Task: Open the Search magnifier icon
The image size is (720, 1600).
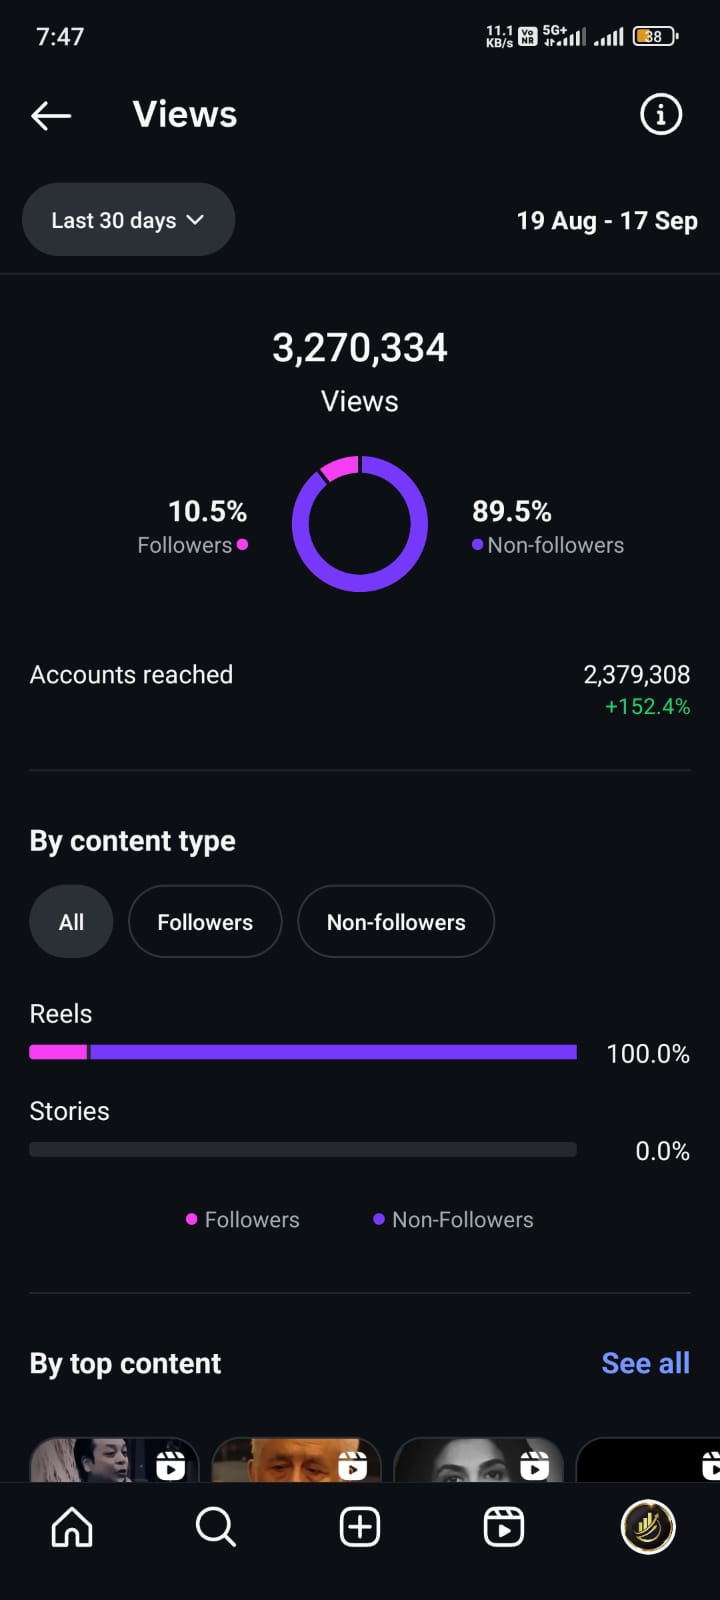Action: (x=215, y=1527)
